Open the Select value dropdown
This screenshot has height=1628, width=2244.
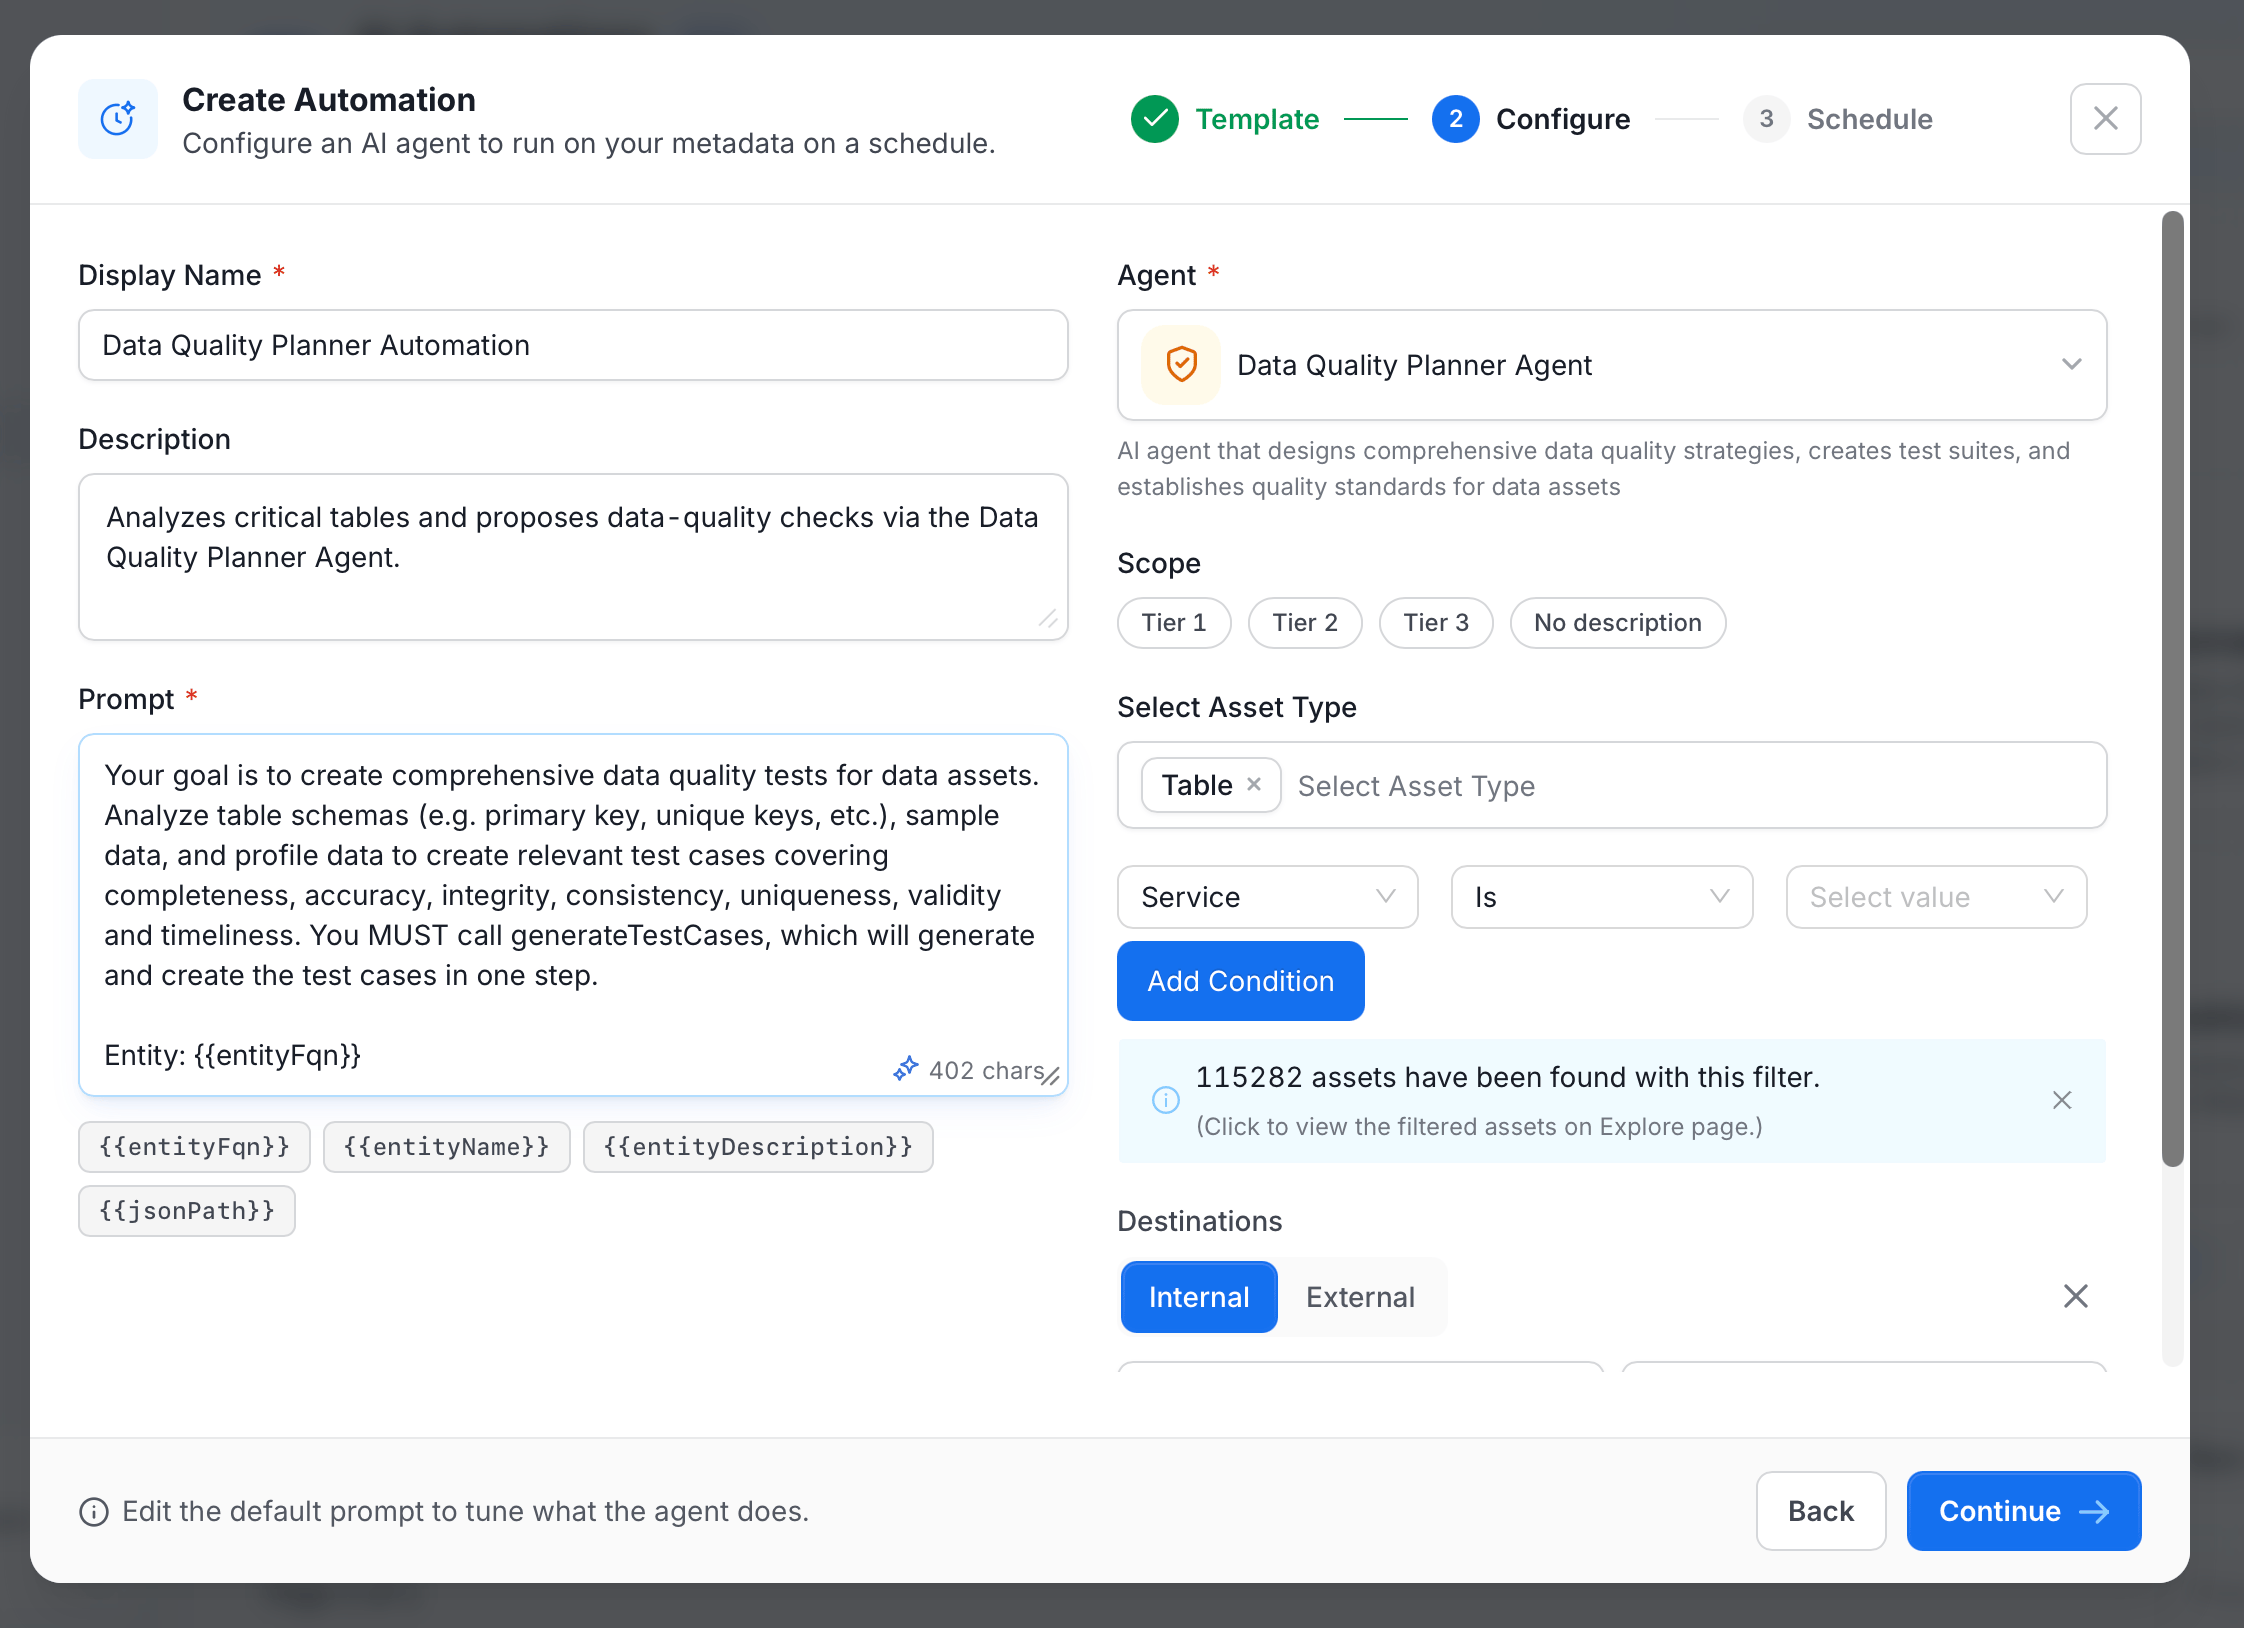(1936, 897)
